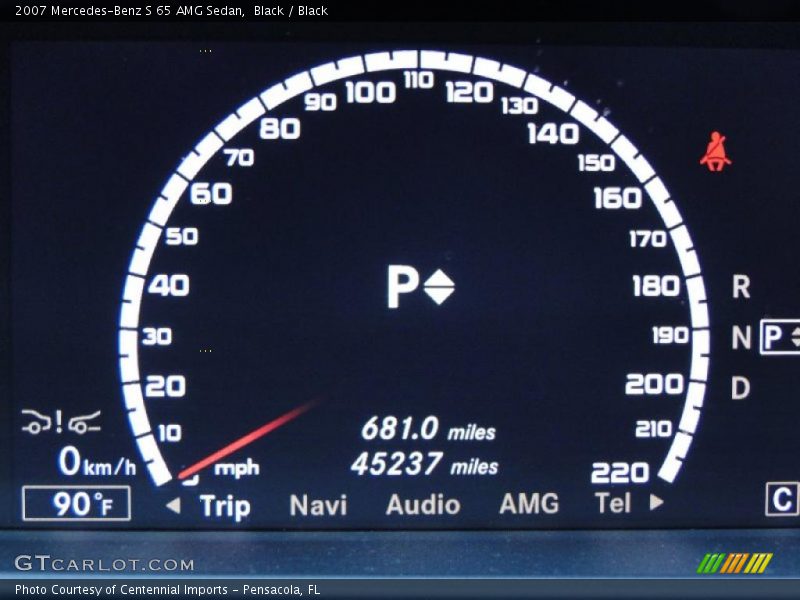The width and height of the screenshot is (800, 600).
Task: Click the large P gear indicator
Action: point(403,287)
